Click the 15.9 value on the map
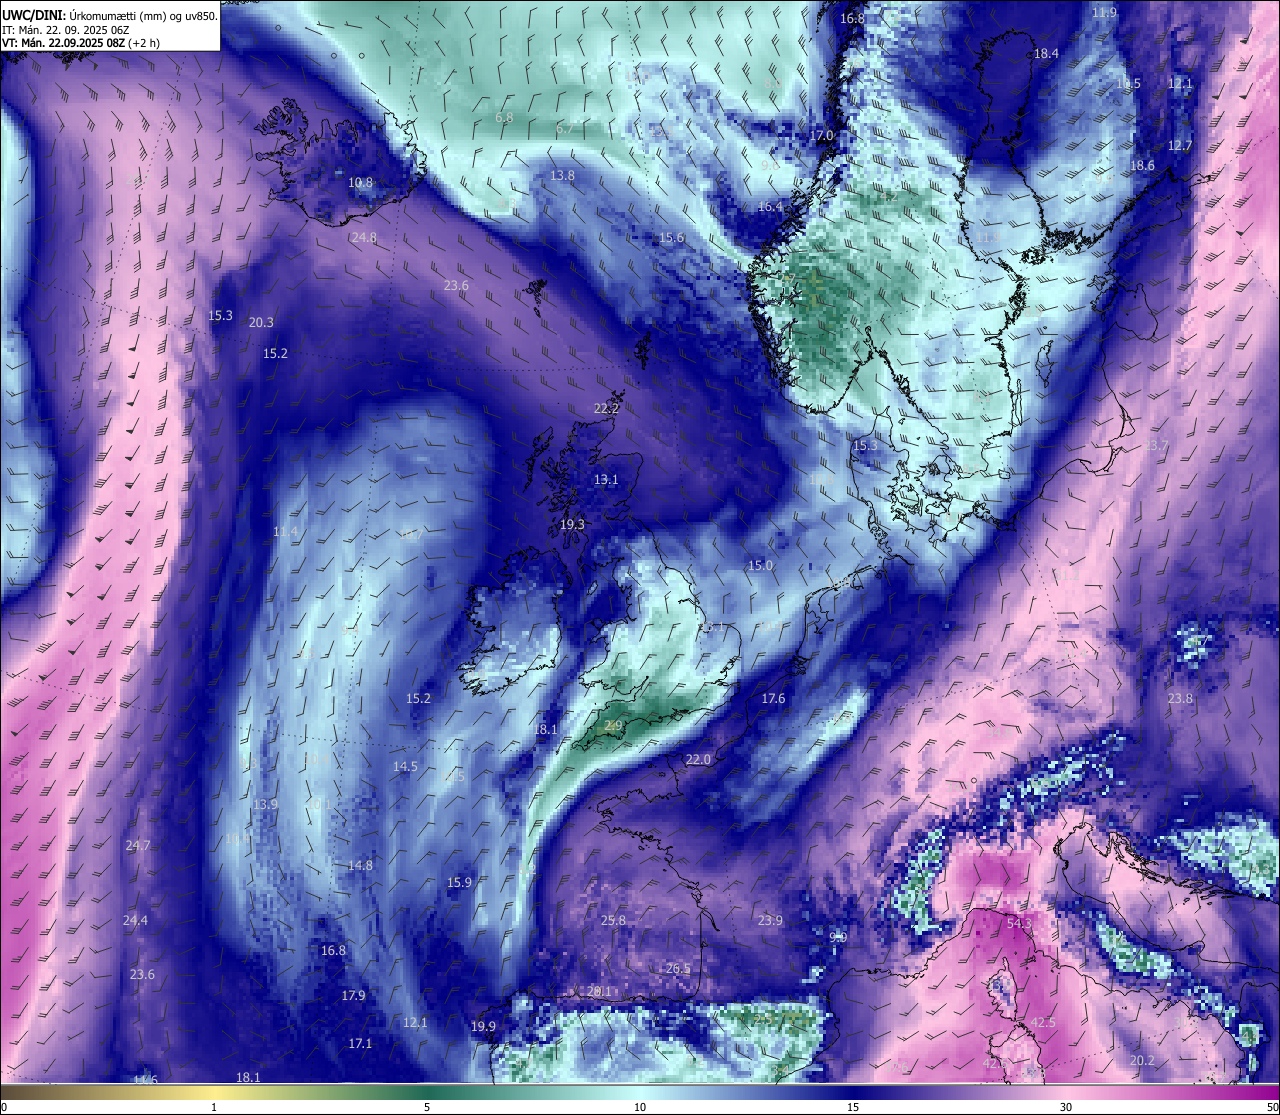The height and width of the screenshot is (1115, 1280). 459,883
